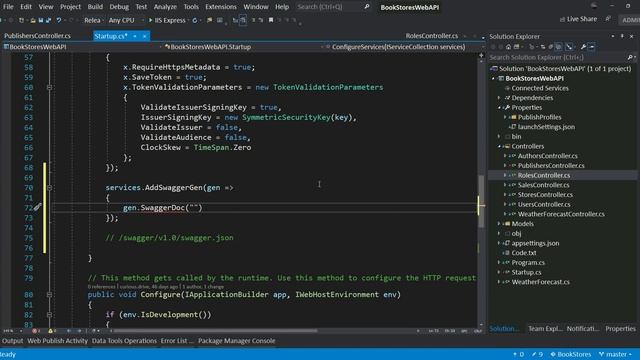Click the Solution Explorer Home icon
This screenshot has height=360, width=640.
508,47
